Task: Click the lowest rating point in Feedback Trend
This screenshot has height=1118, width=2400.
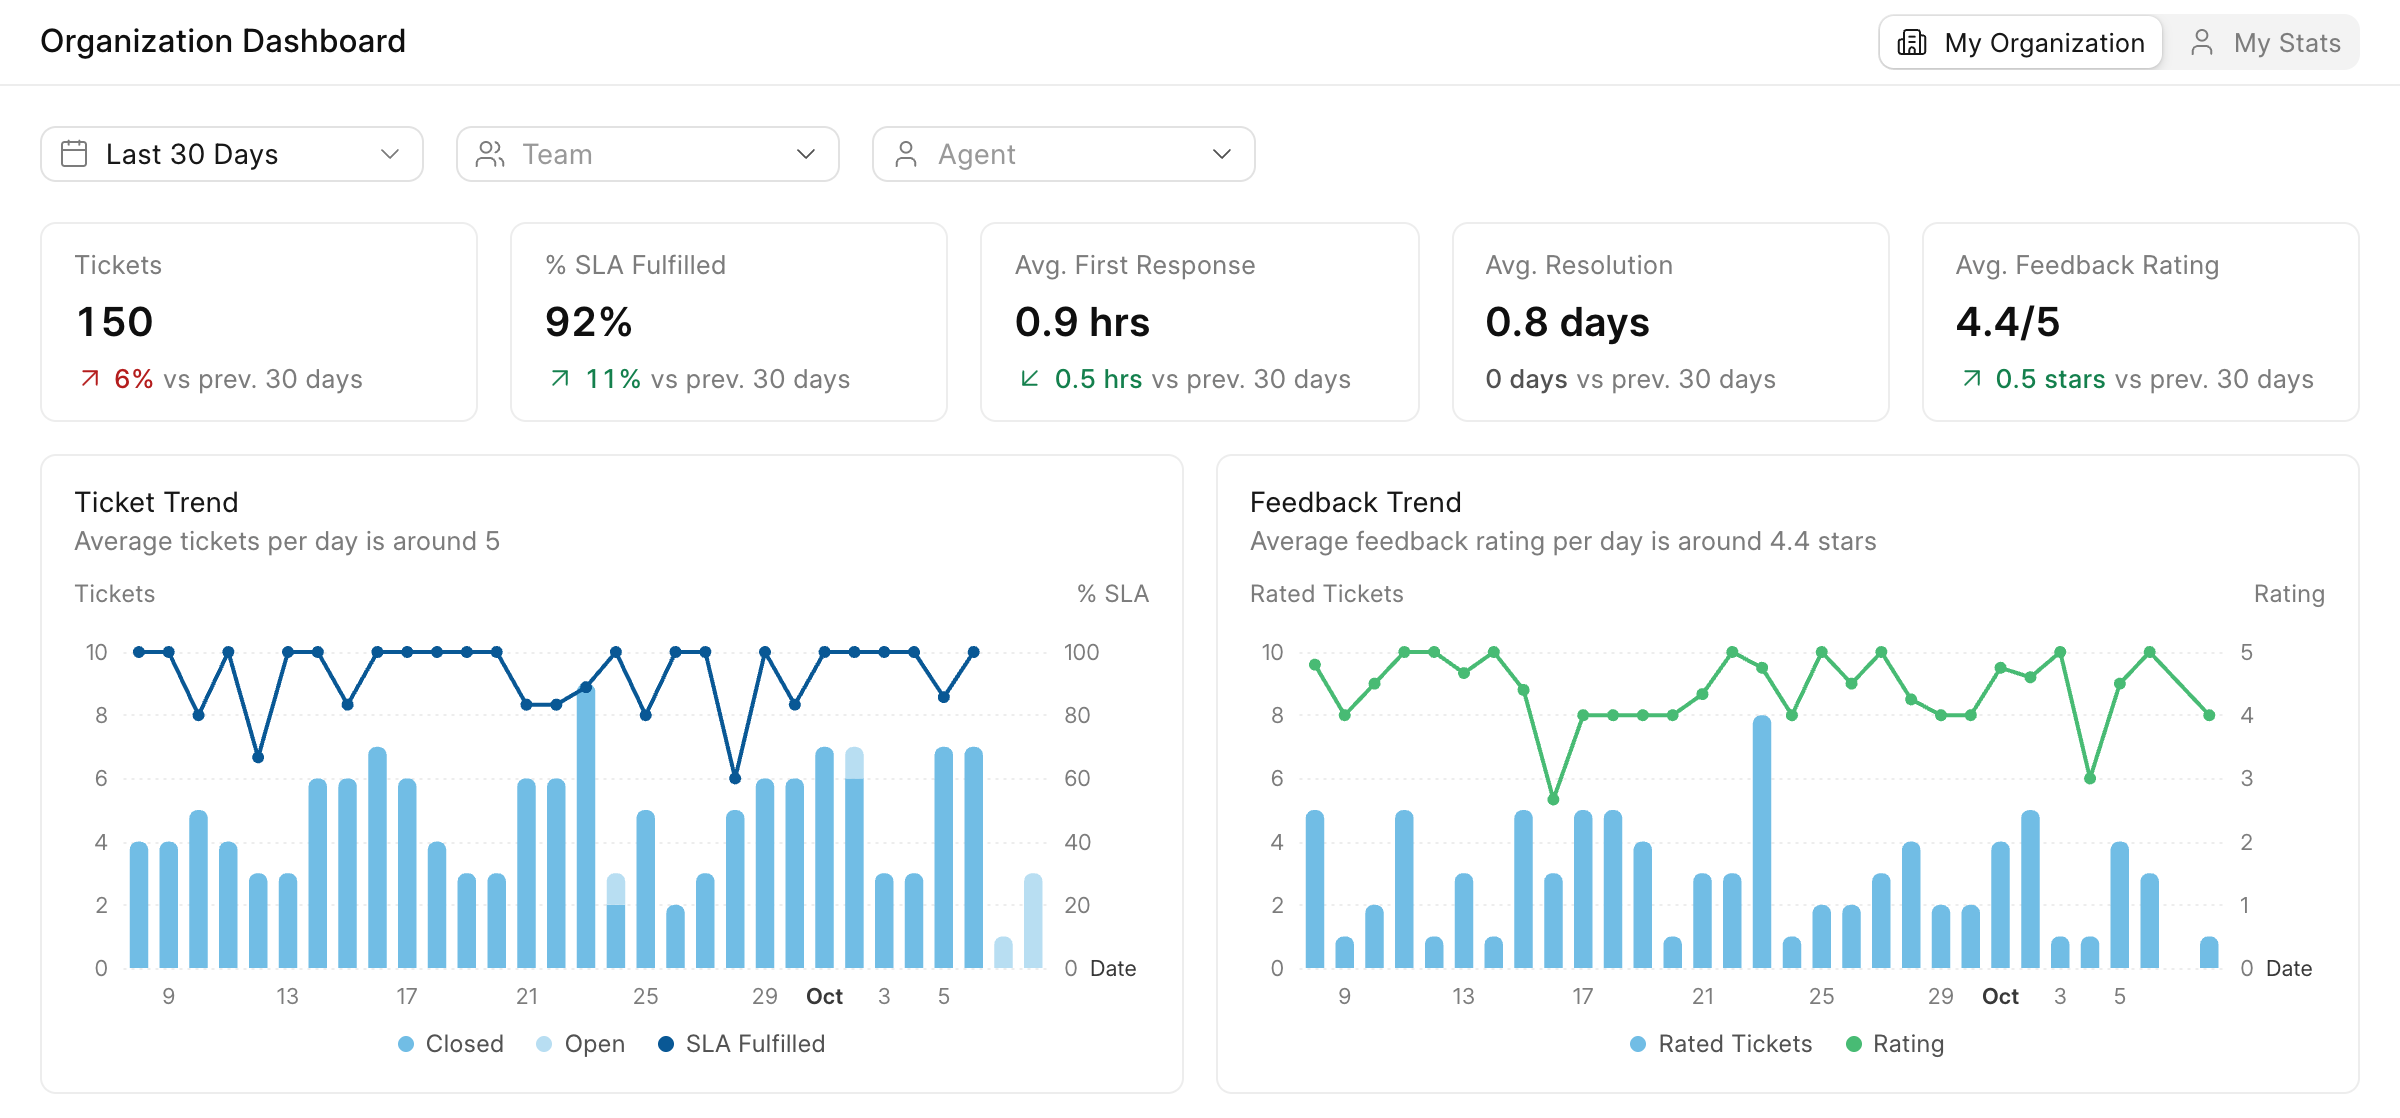Action: [1553, 799]
